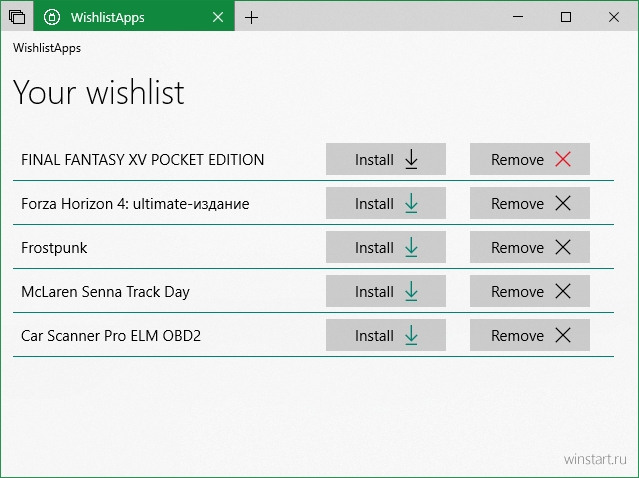Remove Car Scanner Pro ELM OBD2 from wishlist
This screenshot has width=639, height=478.
529,335
